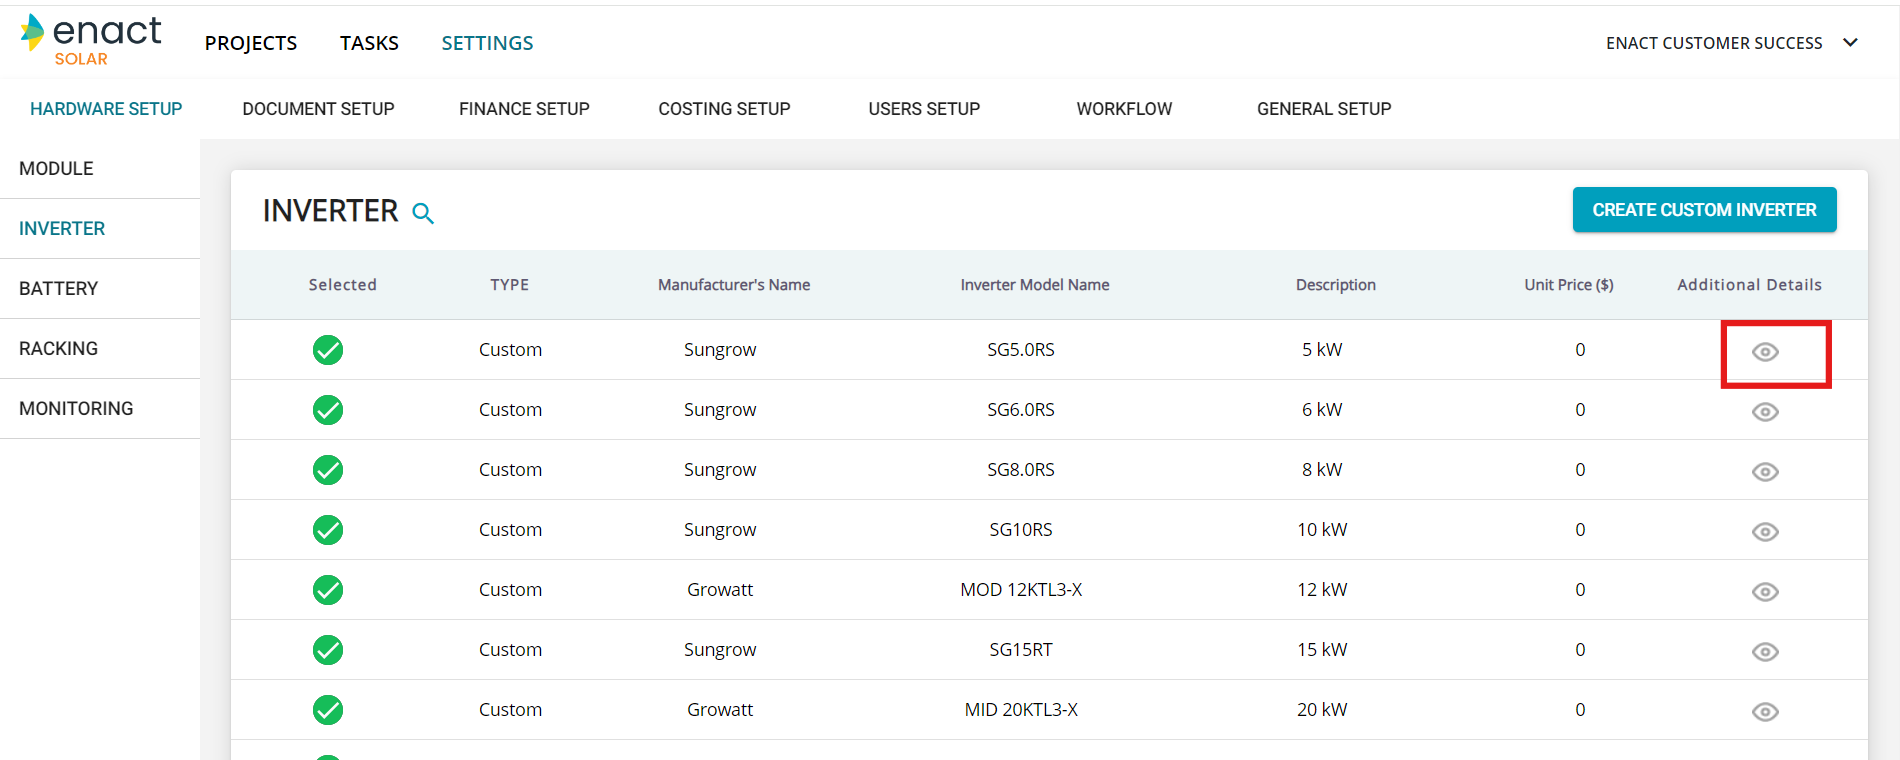Open the Settings menu
The width and height of the screenshot is (1900, 760).
(x=487, y=43)
